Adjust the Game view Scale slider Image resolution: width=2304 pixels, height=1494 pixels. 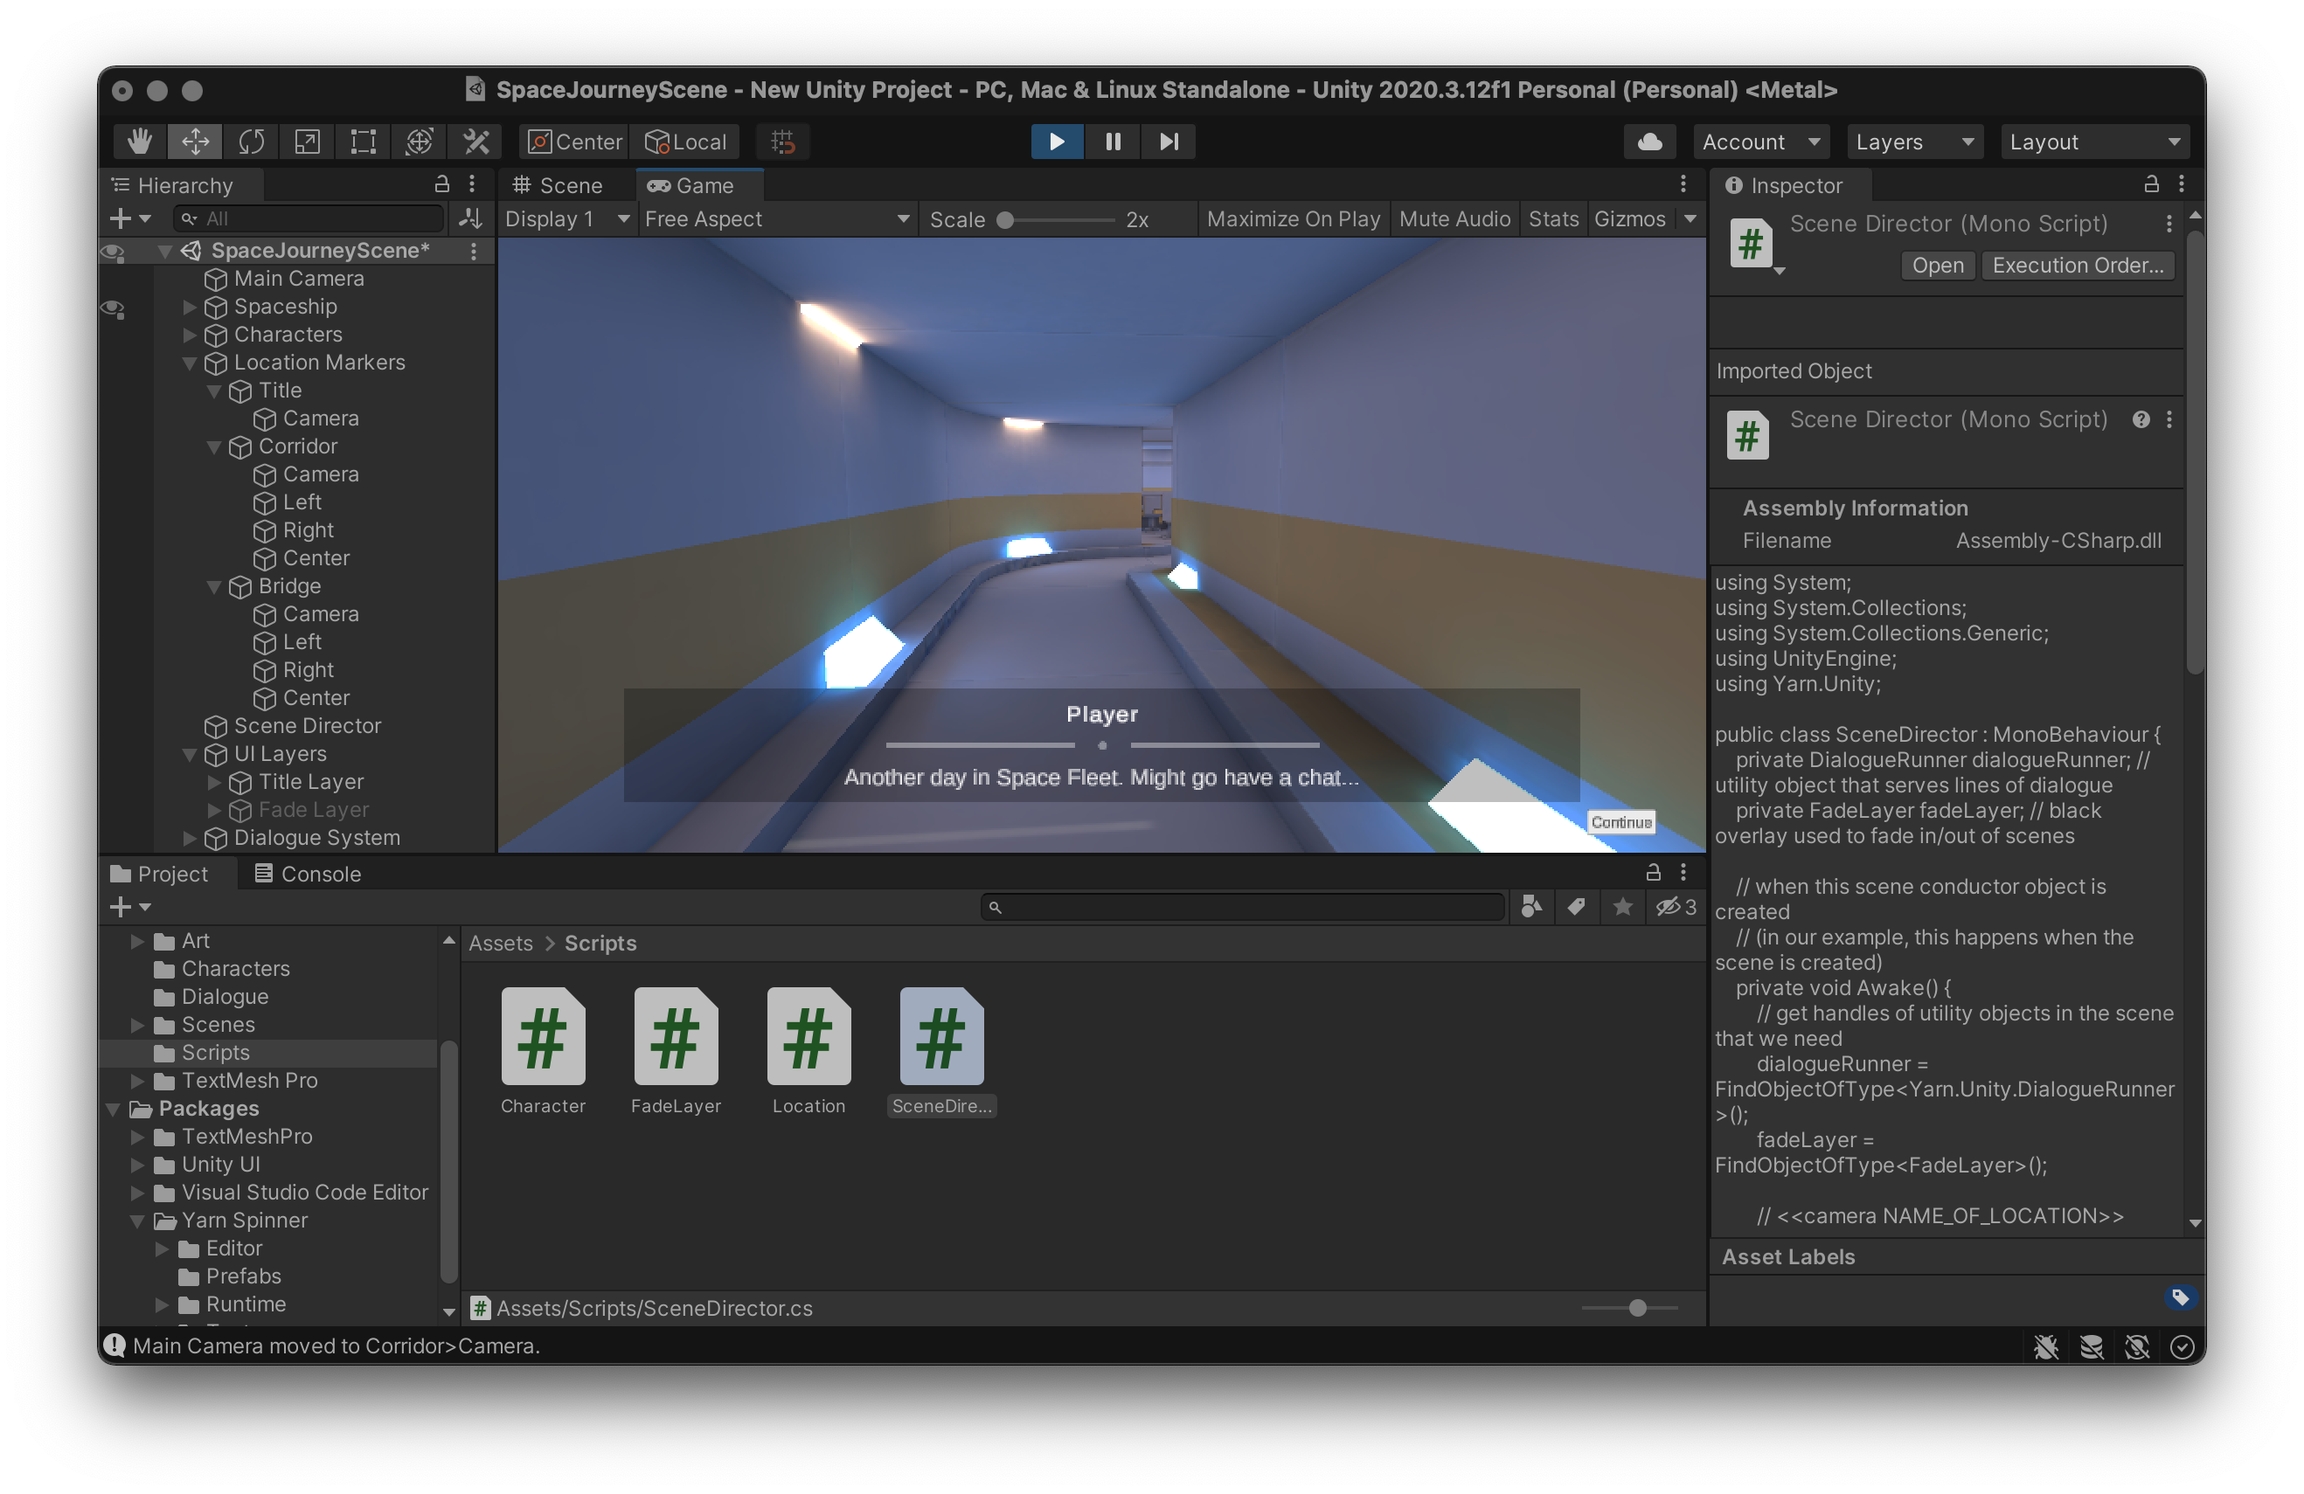pyautogui.click(x=1006, y=219)
